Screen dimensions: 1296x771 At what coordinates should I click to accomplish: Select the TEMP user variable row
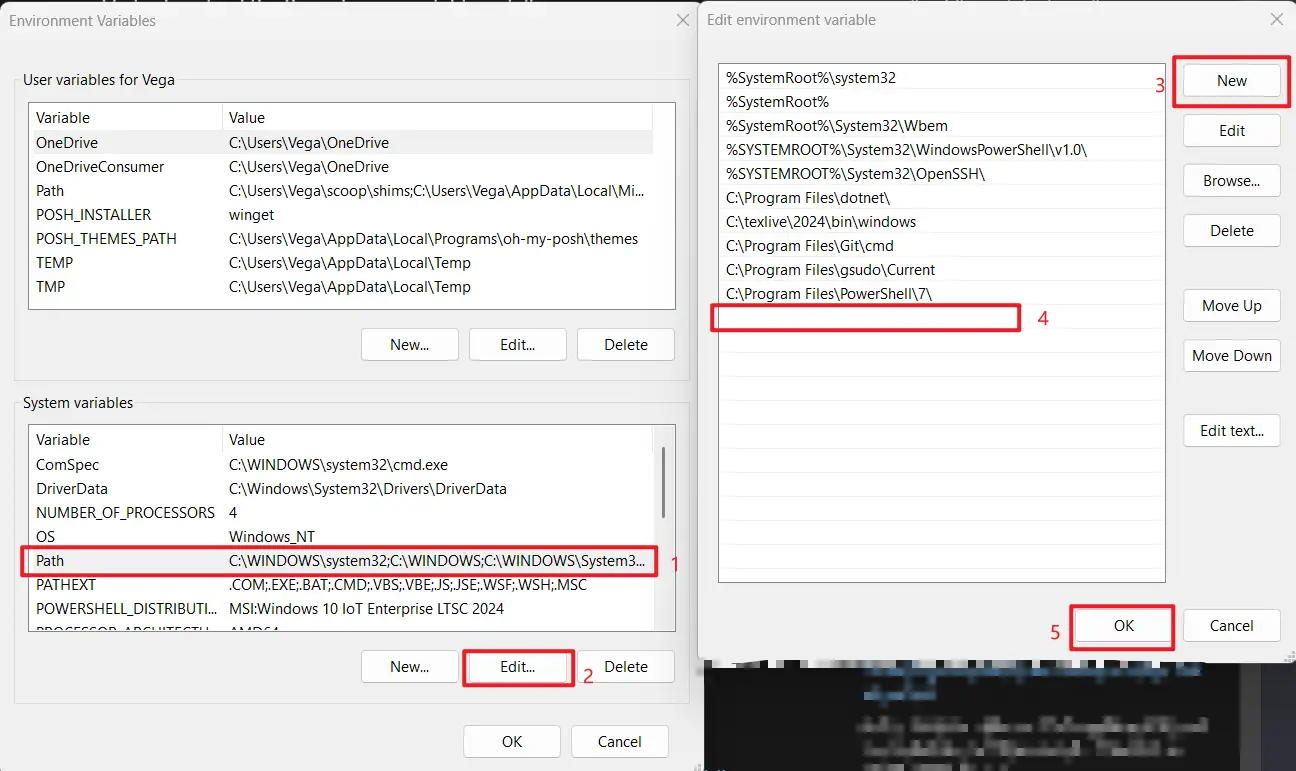coord(200,262)
